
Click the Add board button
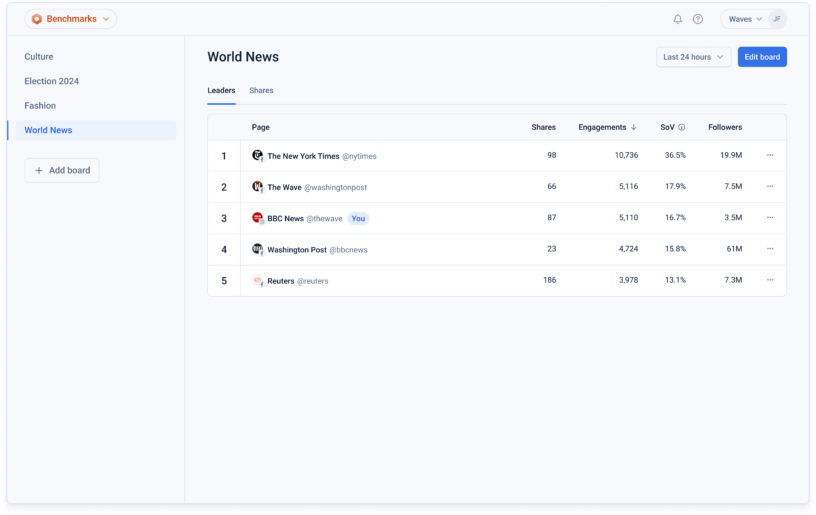pyautogui.click(x=62, y=171)
